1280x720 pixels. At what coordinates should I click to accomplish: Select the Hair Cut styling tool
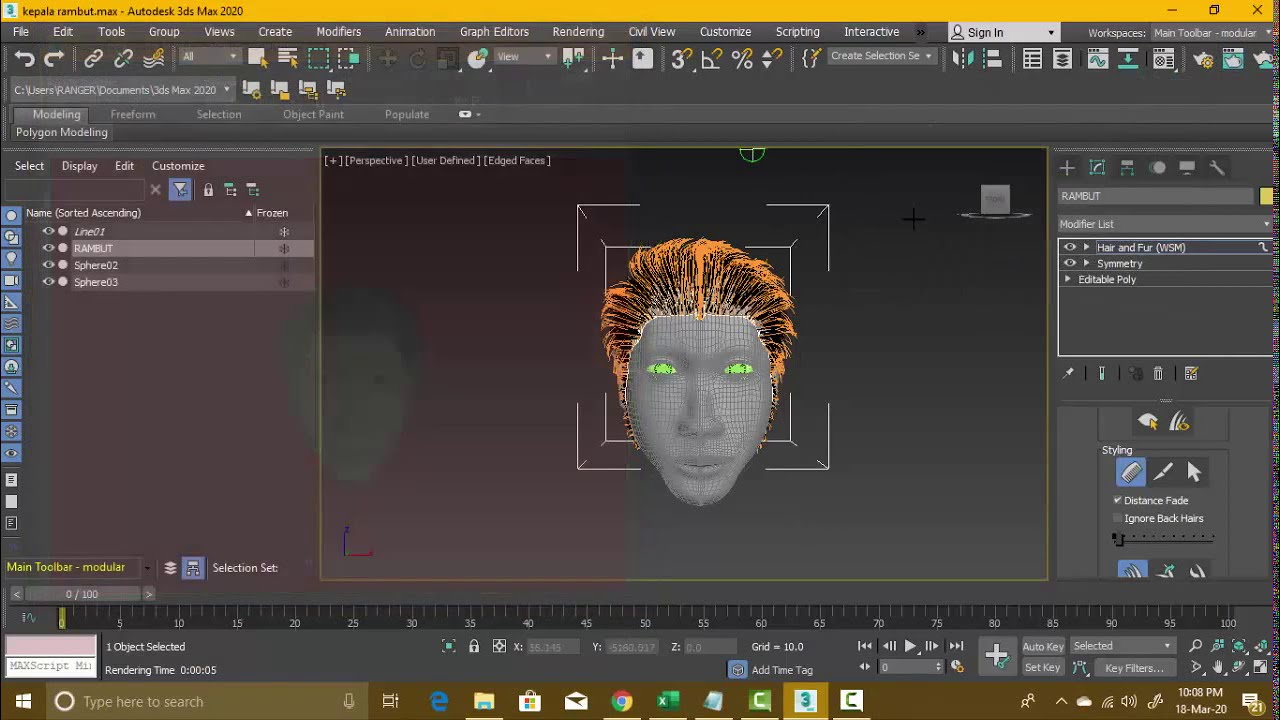1163,473
